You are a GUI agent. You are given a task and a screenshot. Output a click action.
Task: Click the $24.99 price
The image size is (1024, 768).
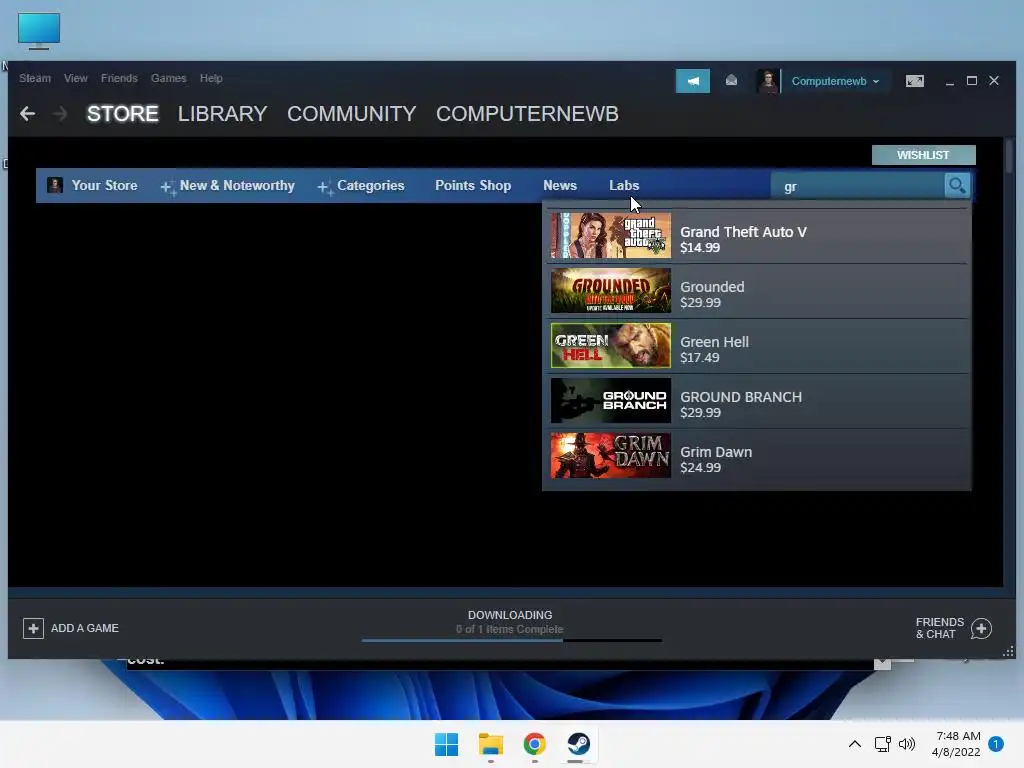(700, 468)
